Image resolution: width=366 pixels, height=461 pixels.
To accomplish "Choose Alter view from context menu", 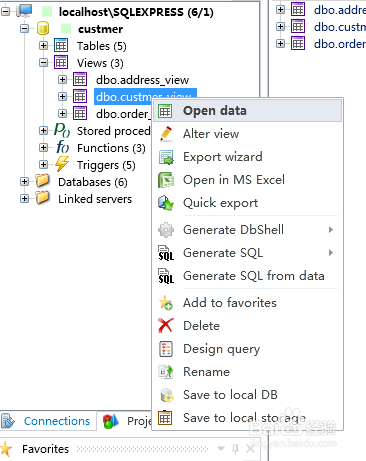I will click(x=248, y=134).
